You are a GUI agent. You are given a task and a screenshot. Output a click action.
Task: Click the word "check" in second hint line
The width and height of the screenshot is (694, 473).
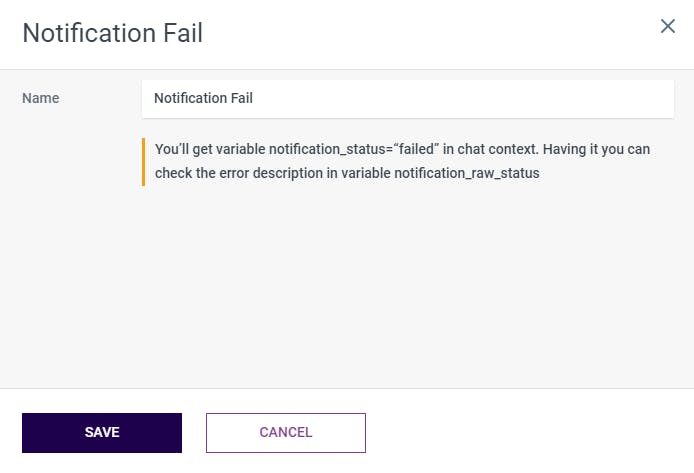click(174, 174)
